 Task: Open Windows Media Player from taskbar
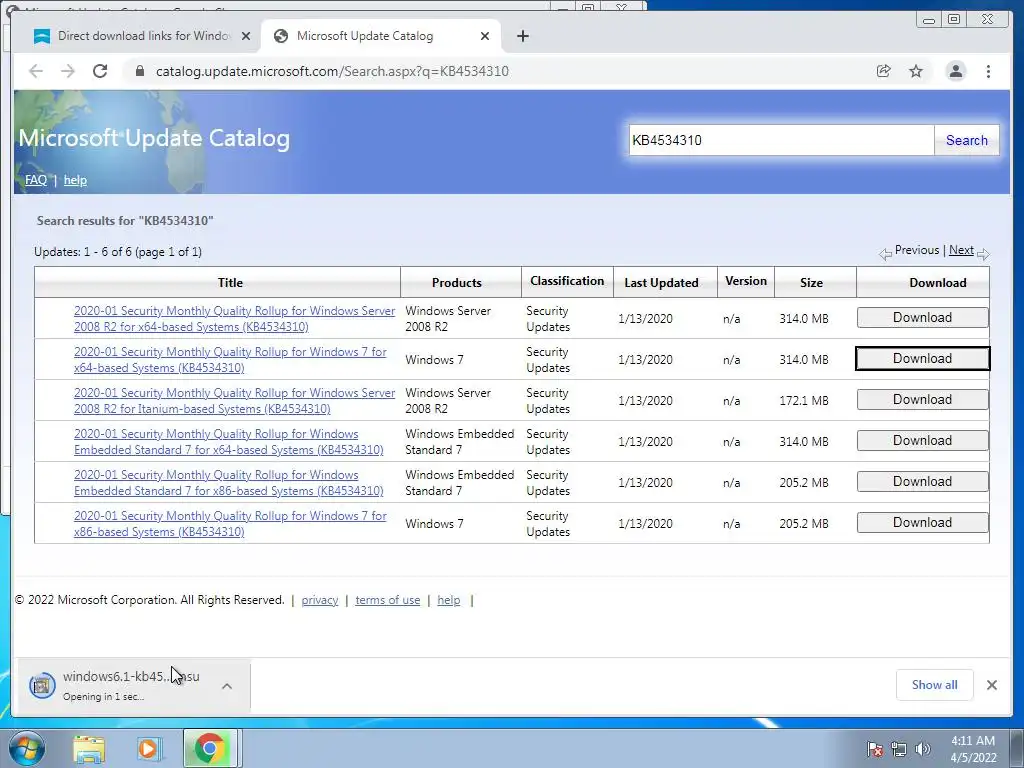pyautogui.click(x=148, y=749)
